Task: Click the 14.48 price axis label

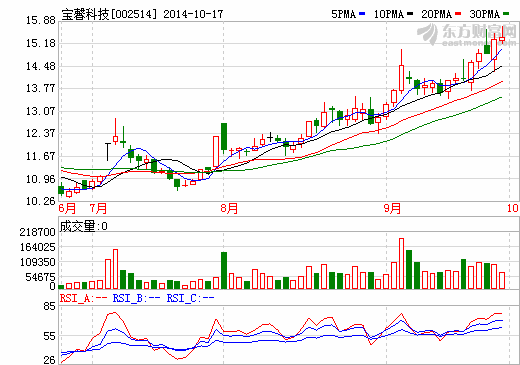Action: 41,66
